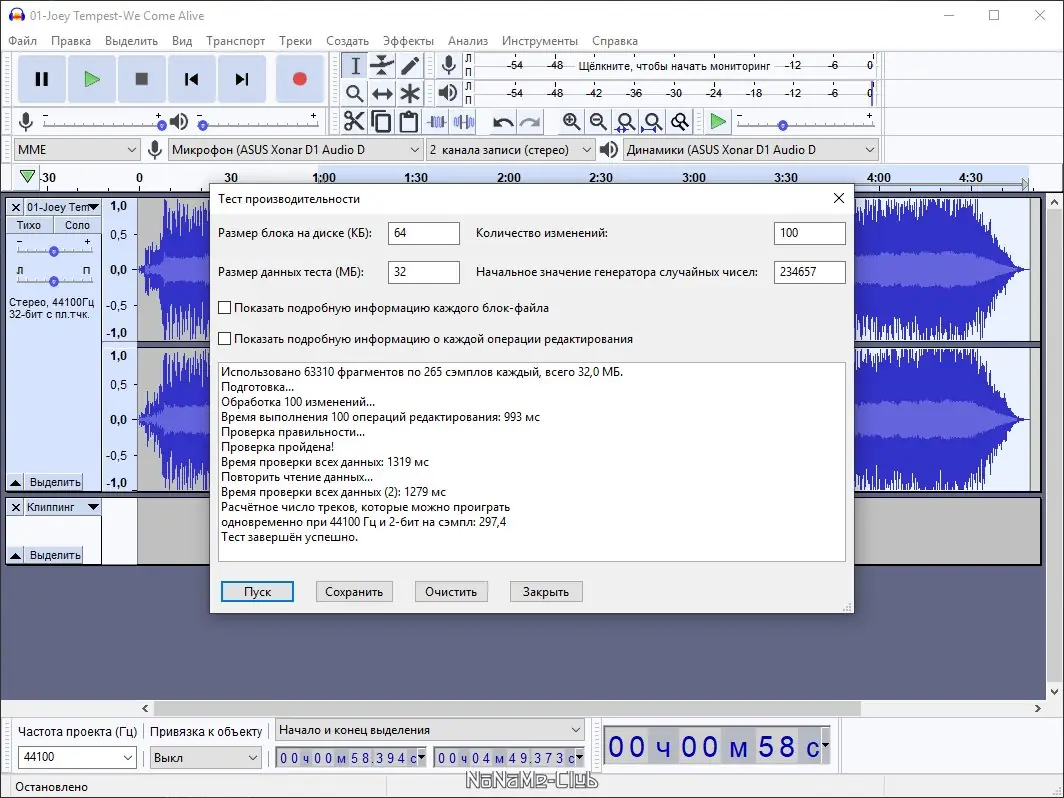Skip to start of track

[x=191, y=79]
